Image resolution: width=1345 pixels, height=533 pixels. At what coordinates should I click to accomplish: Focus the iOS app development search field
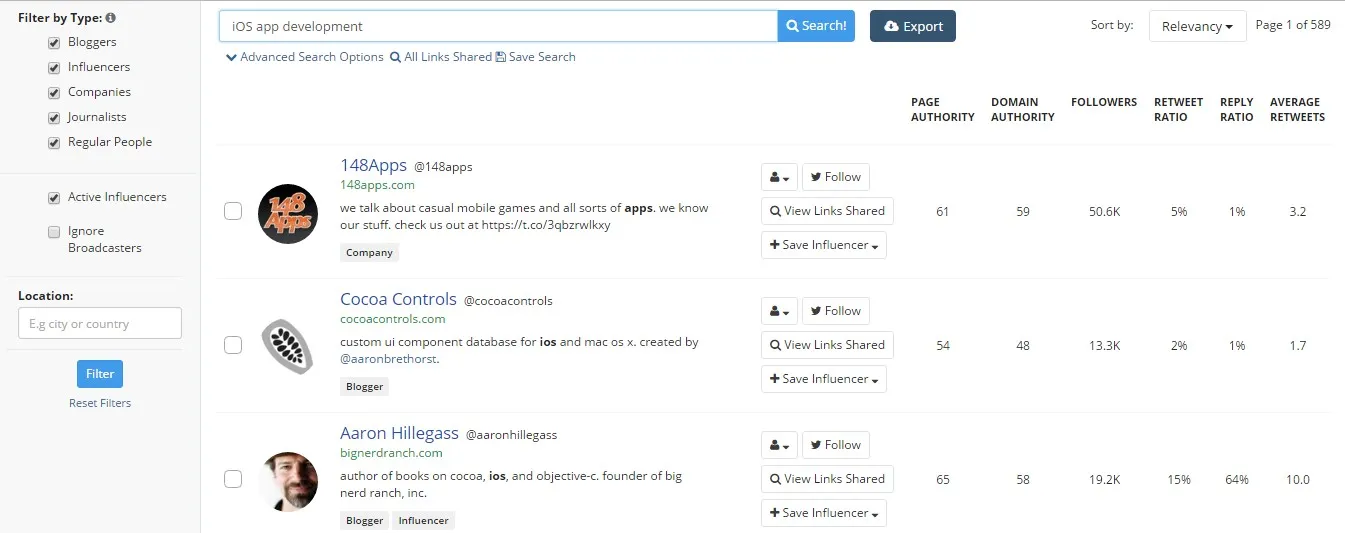(498, 26)
